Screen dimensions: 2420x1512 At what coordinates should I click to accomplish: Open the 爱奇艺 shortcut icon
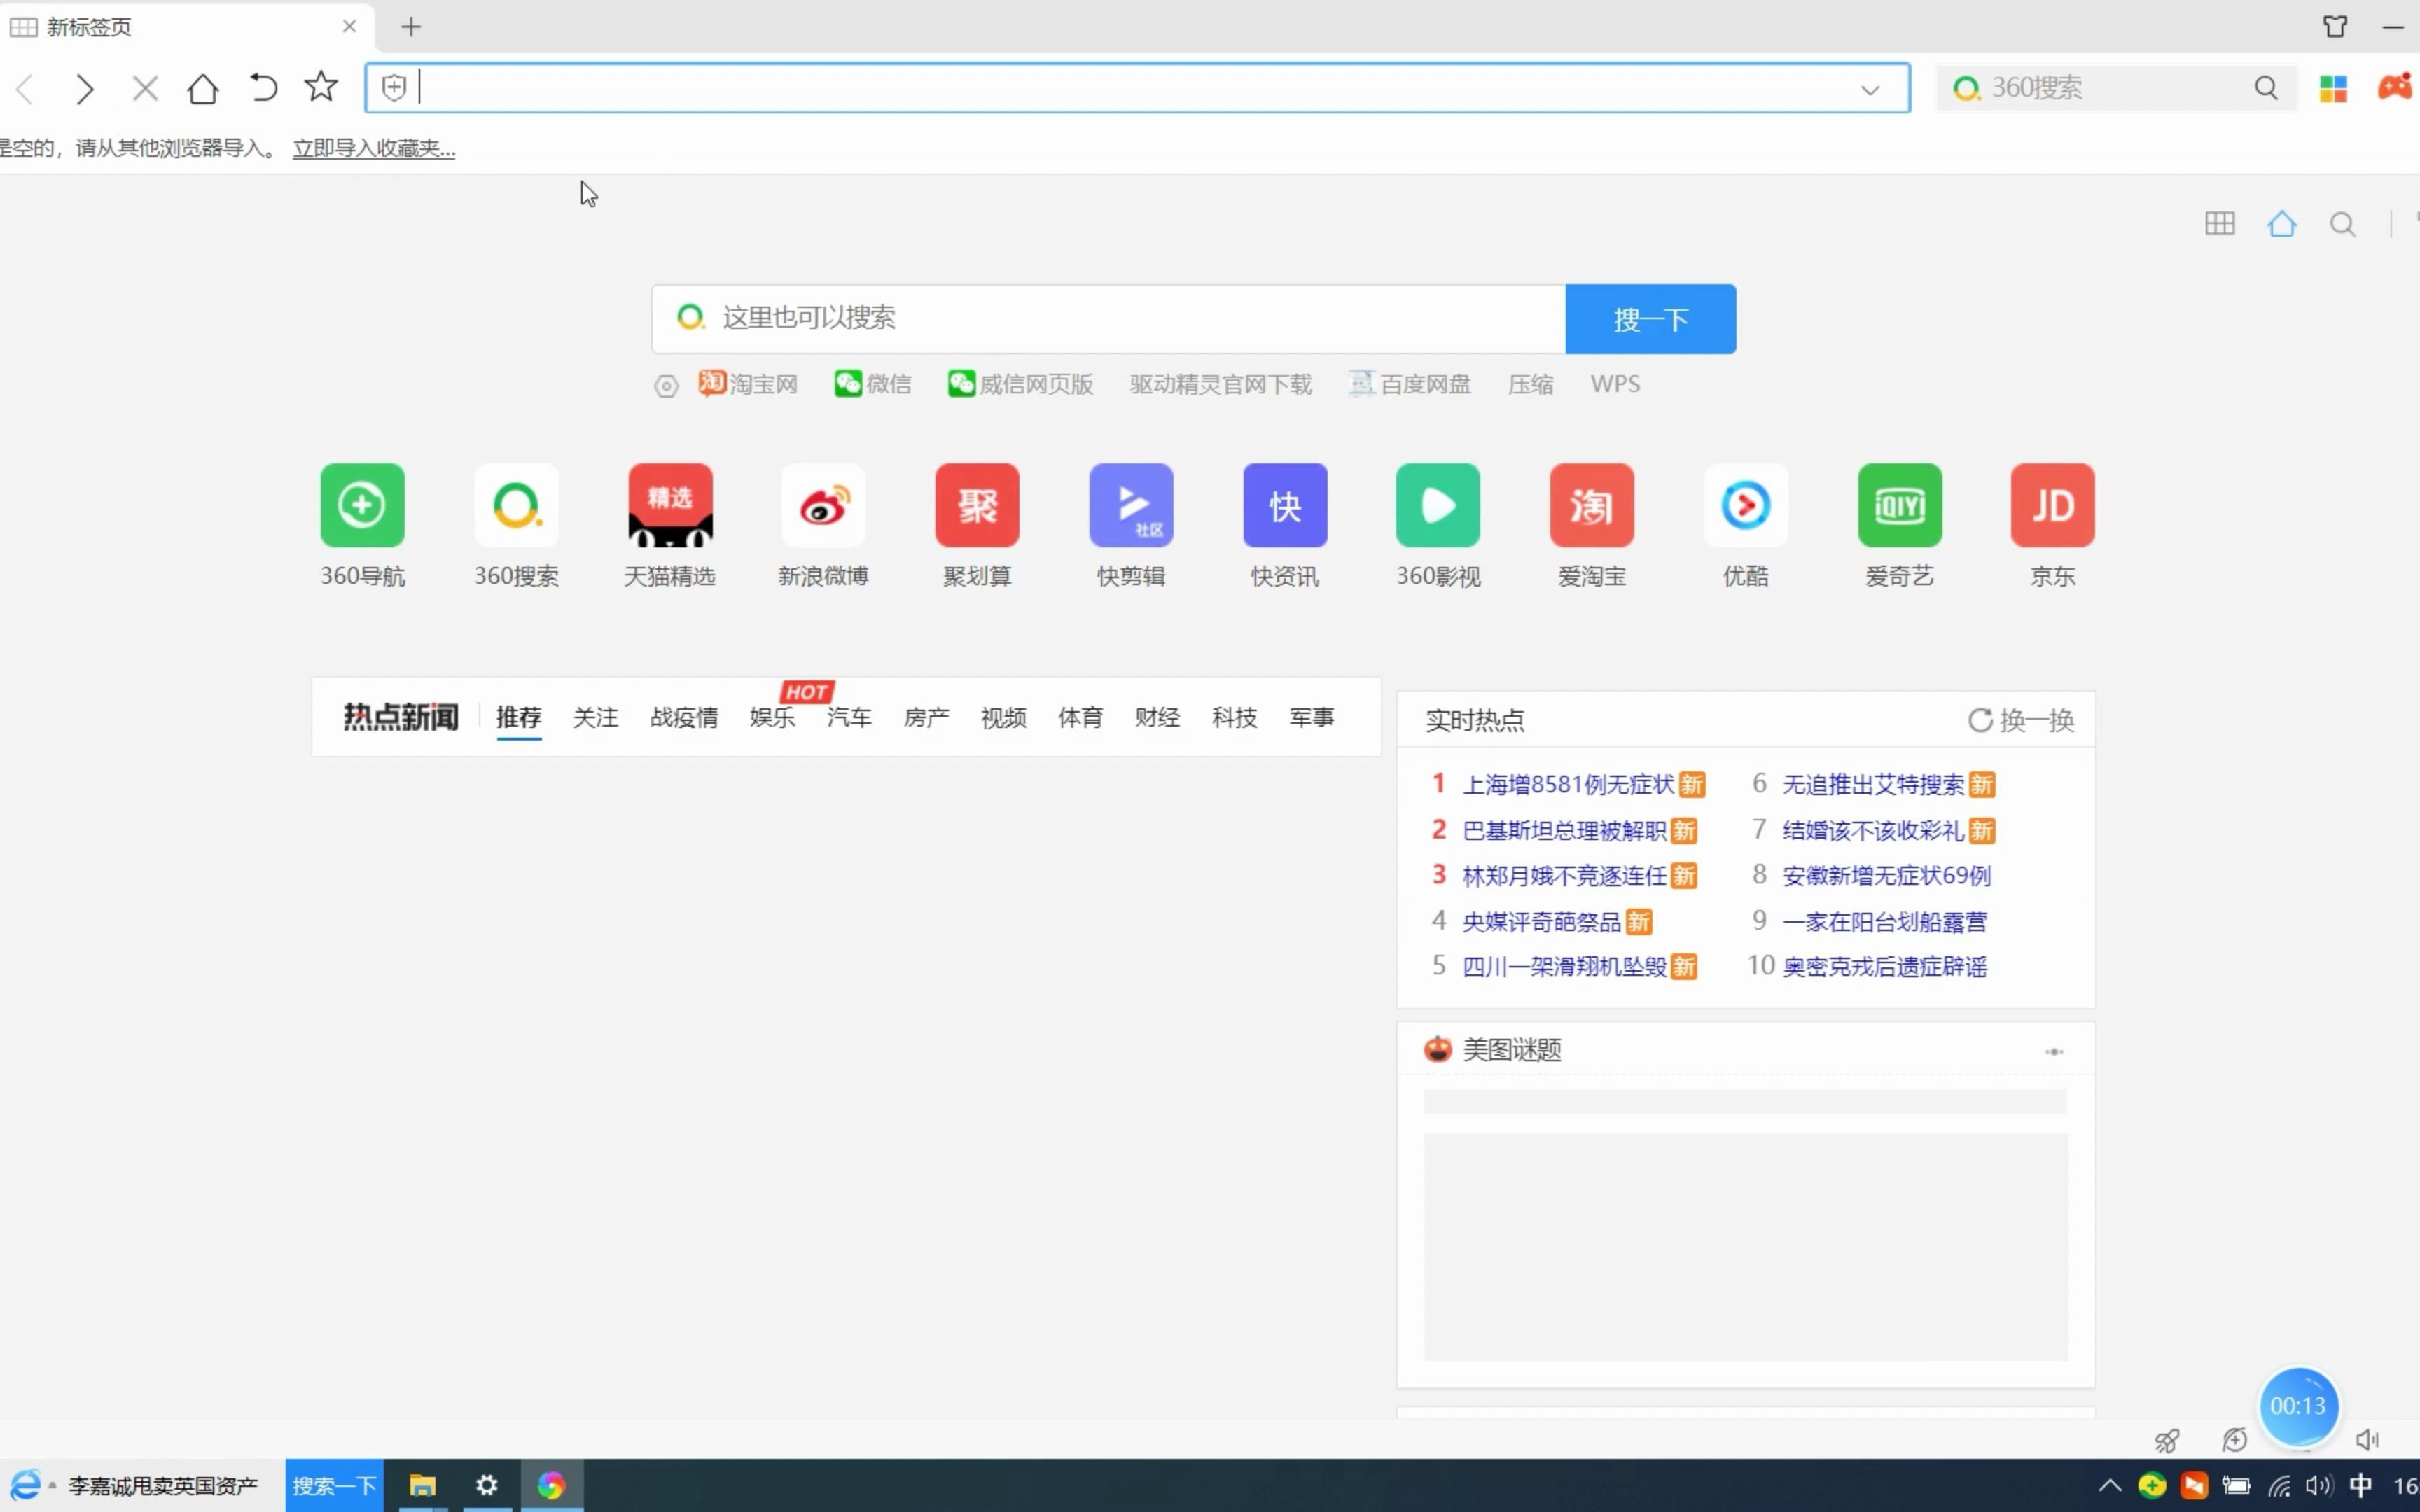point(1900,505)
